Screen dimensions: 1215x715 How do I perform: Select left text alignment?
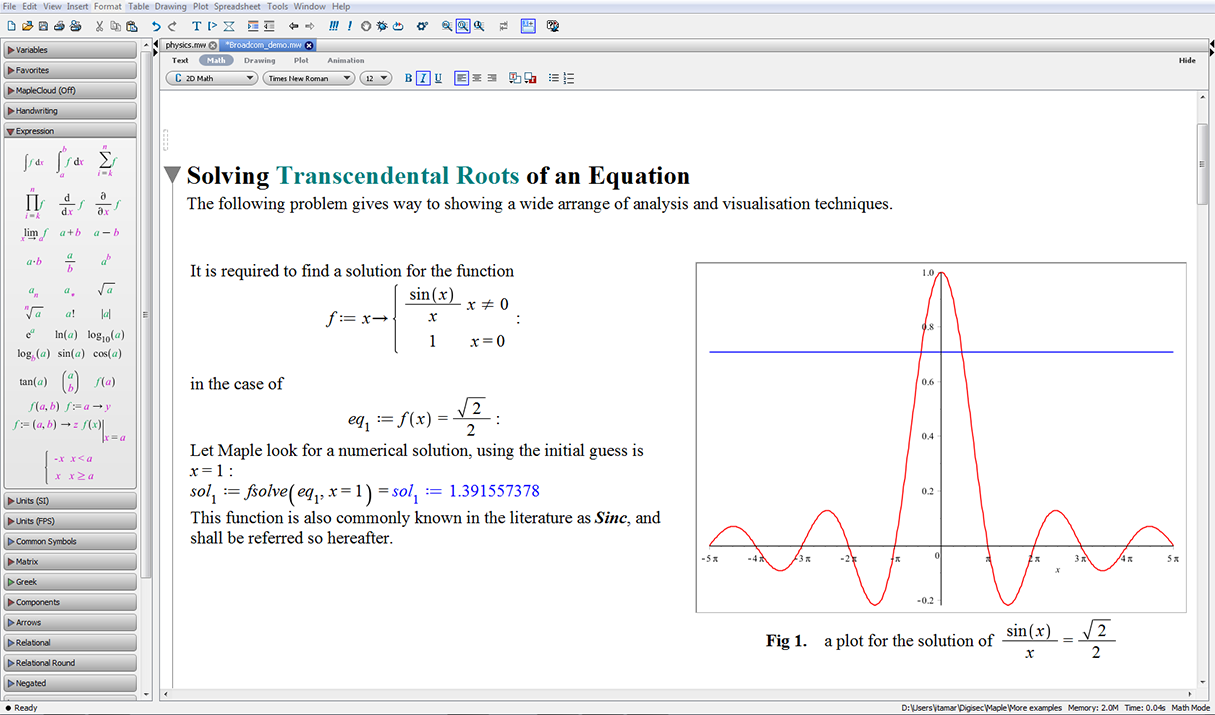tap(461, 78)
